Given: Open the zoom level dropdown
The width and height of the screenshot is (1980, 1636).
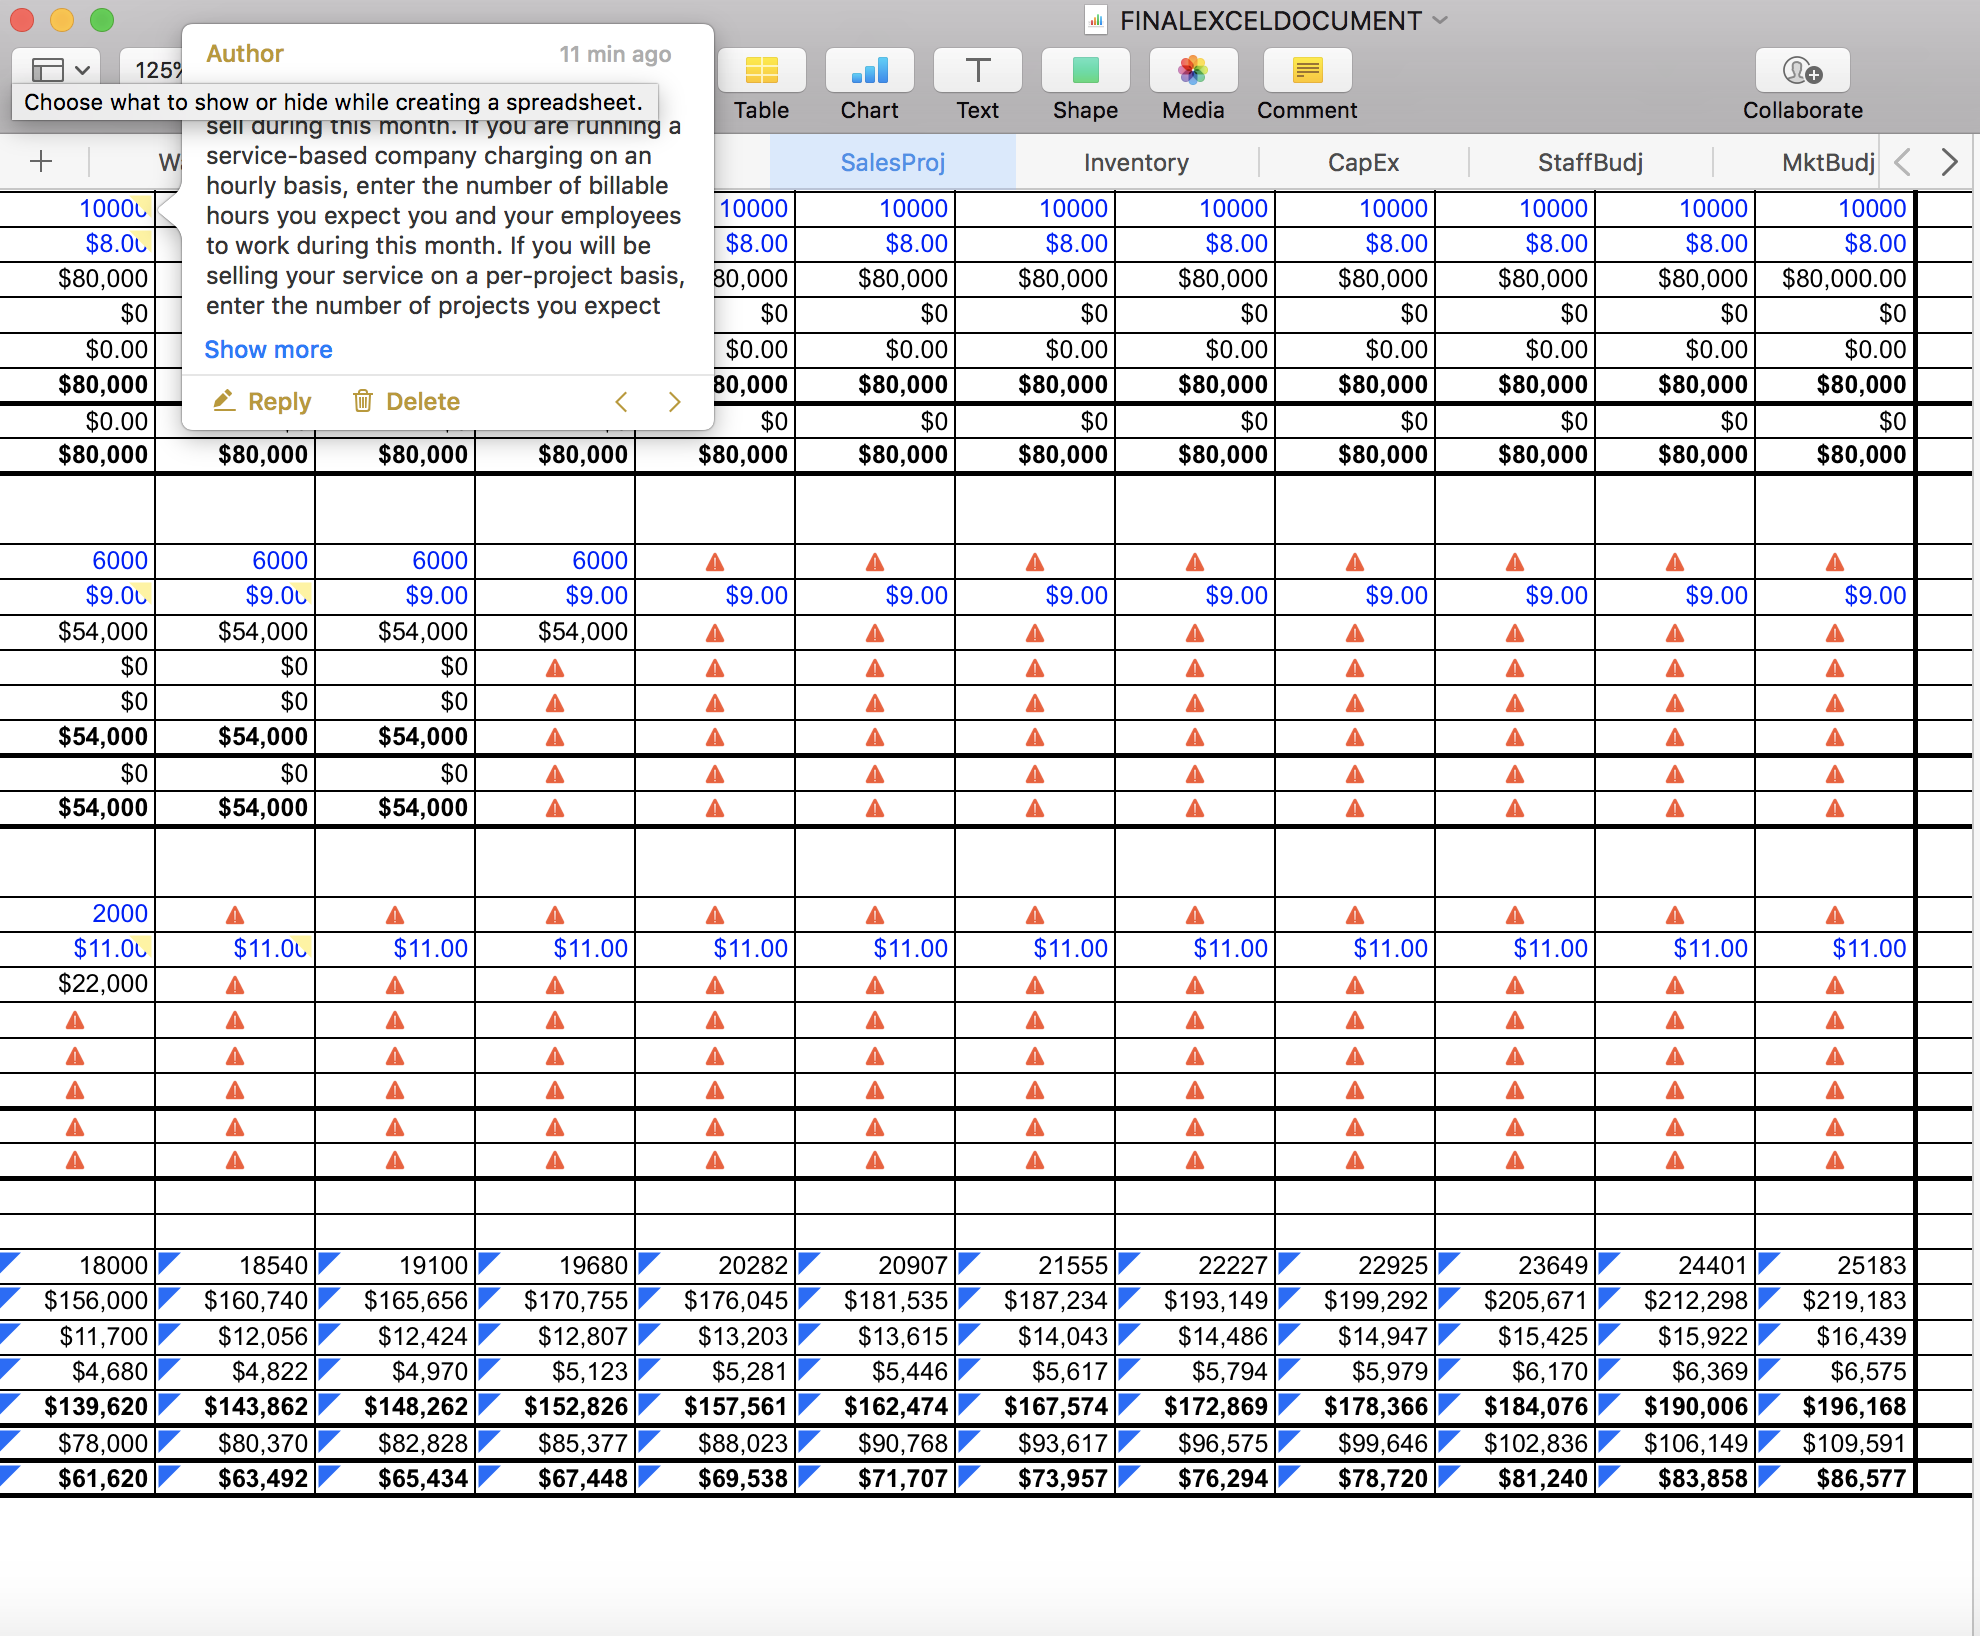Looking at the screenshot, I should [153, 69].
